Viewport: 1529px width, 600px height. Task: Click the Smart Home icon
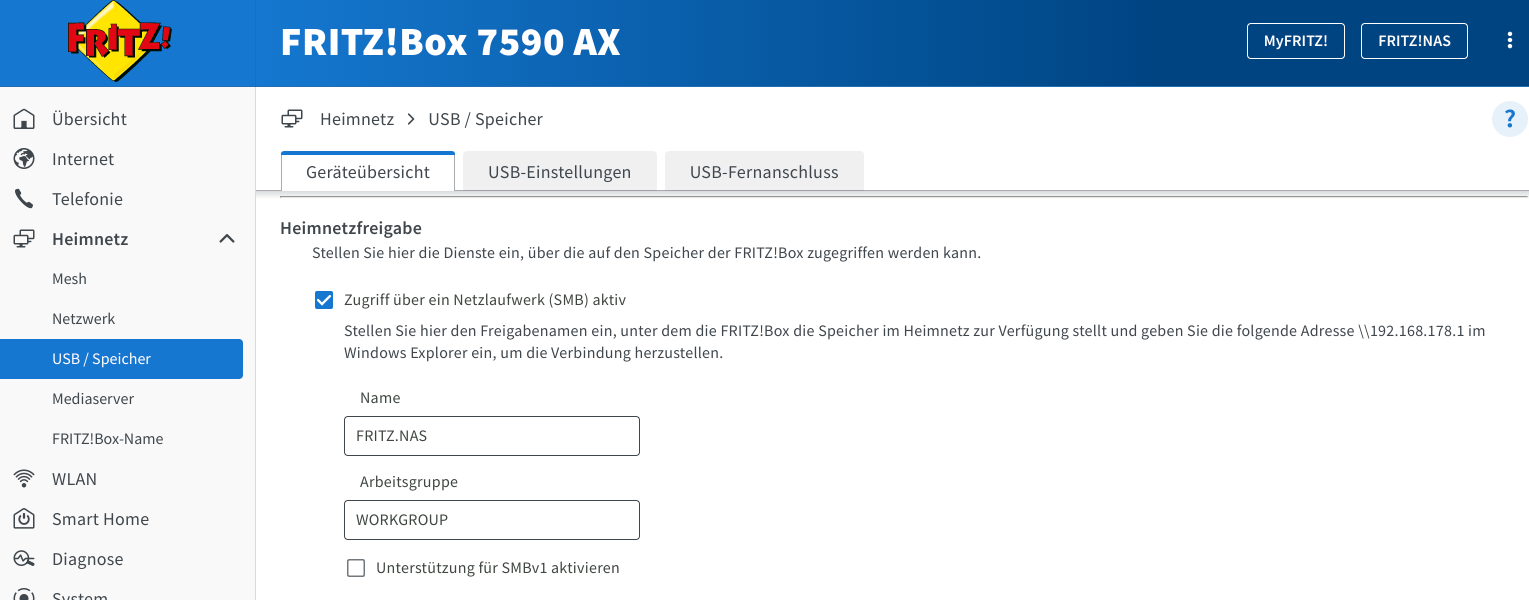point(24,519)
